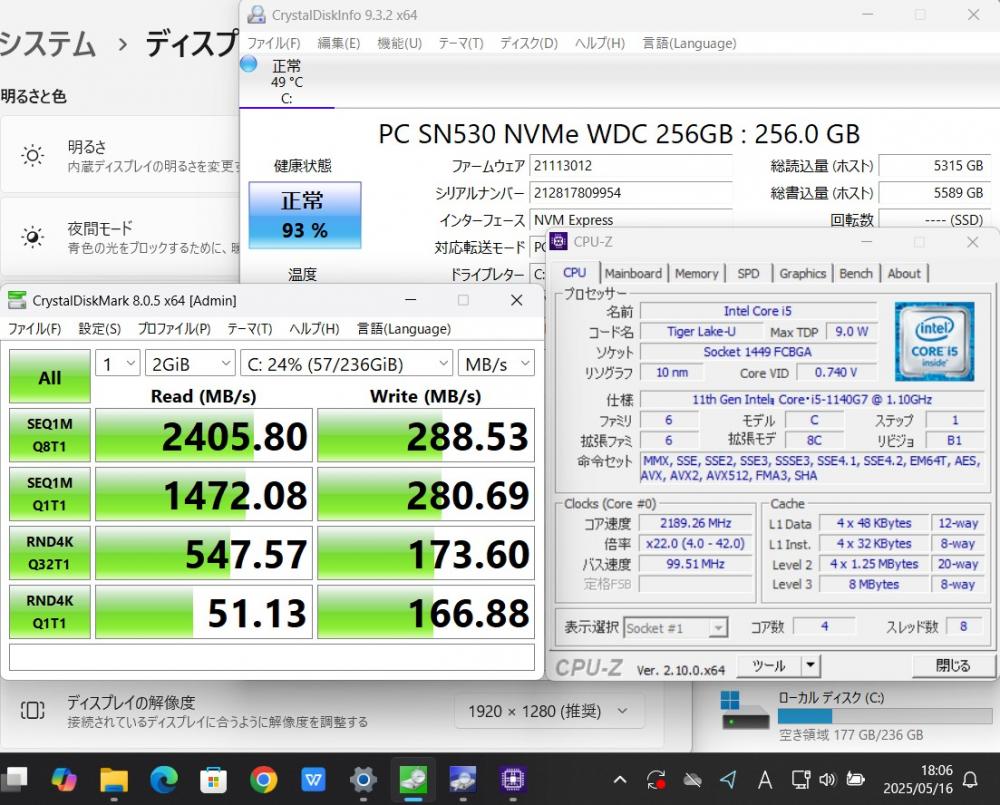This screenshot has width=1000, height=805.
Task: Start all benchmarks with the All button
Action: 50,376
